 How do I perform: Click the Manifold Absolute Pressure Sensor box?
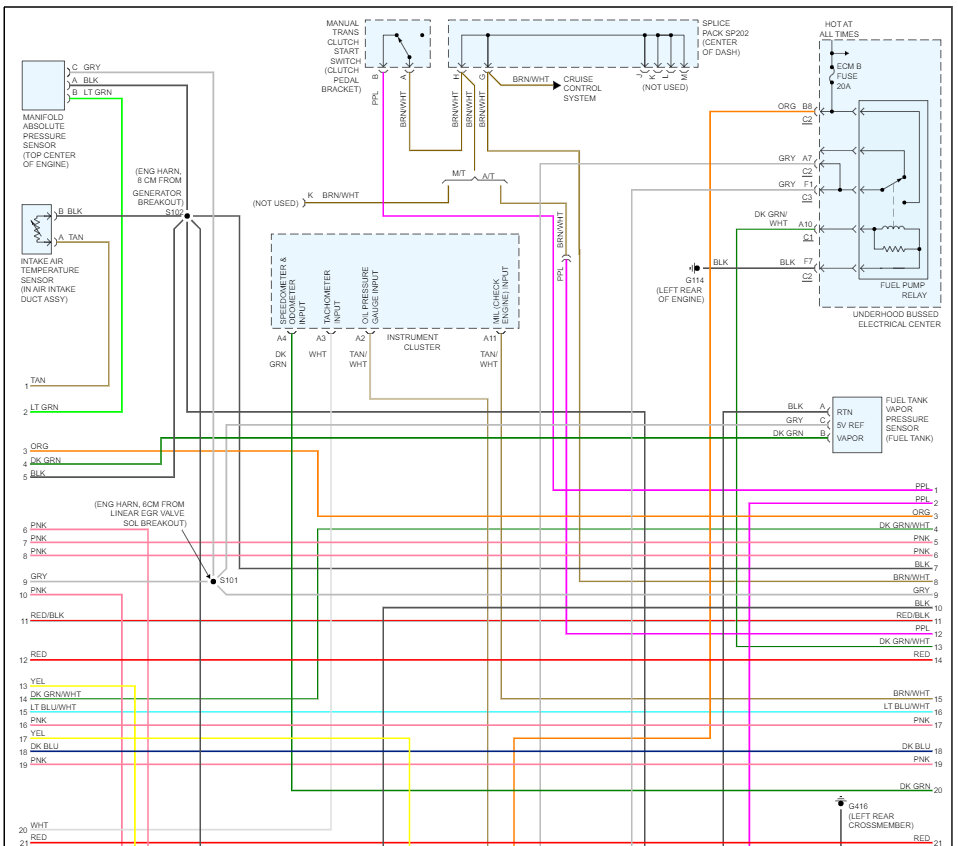[43, 85]
